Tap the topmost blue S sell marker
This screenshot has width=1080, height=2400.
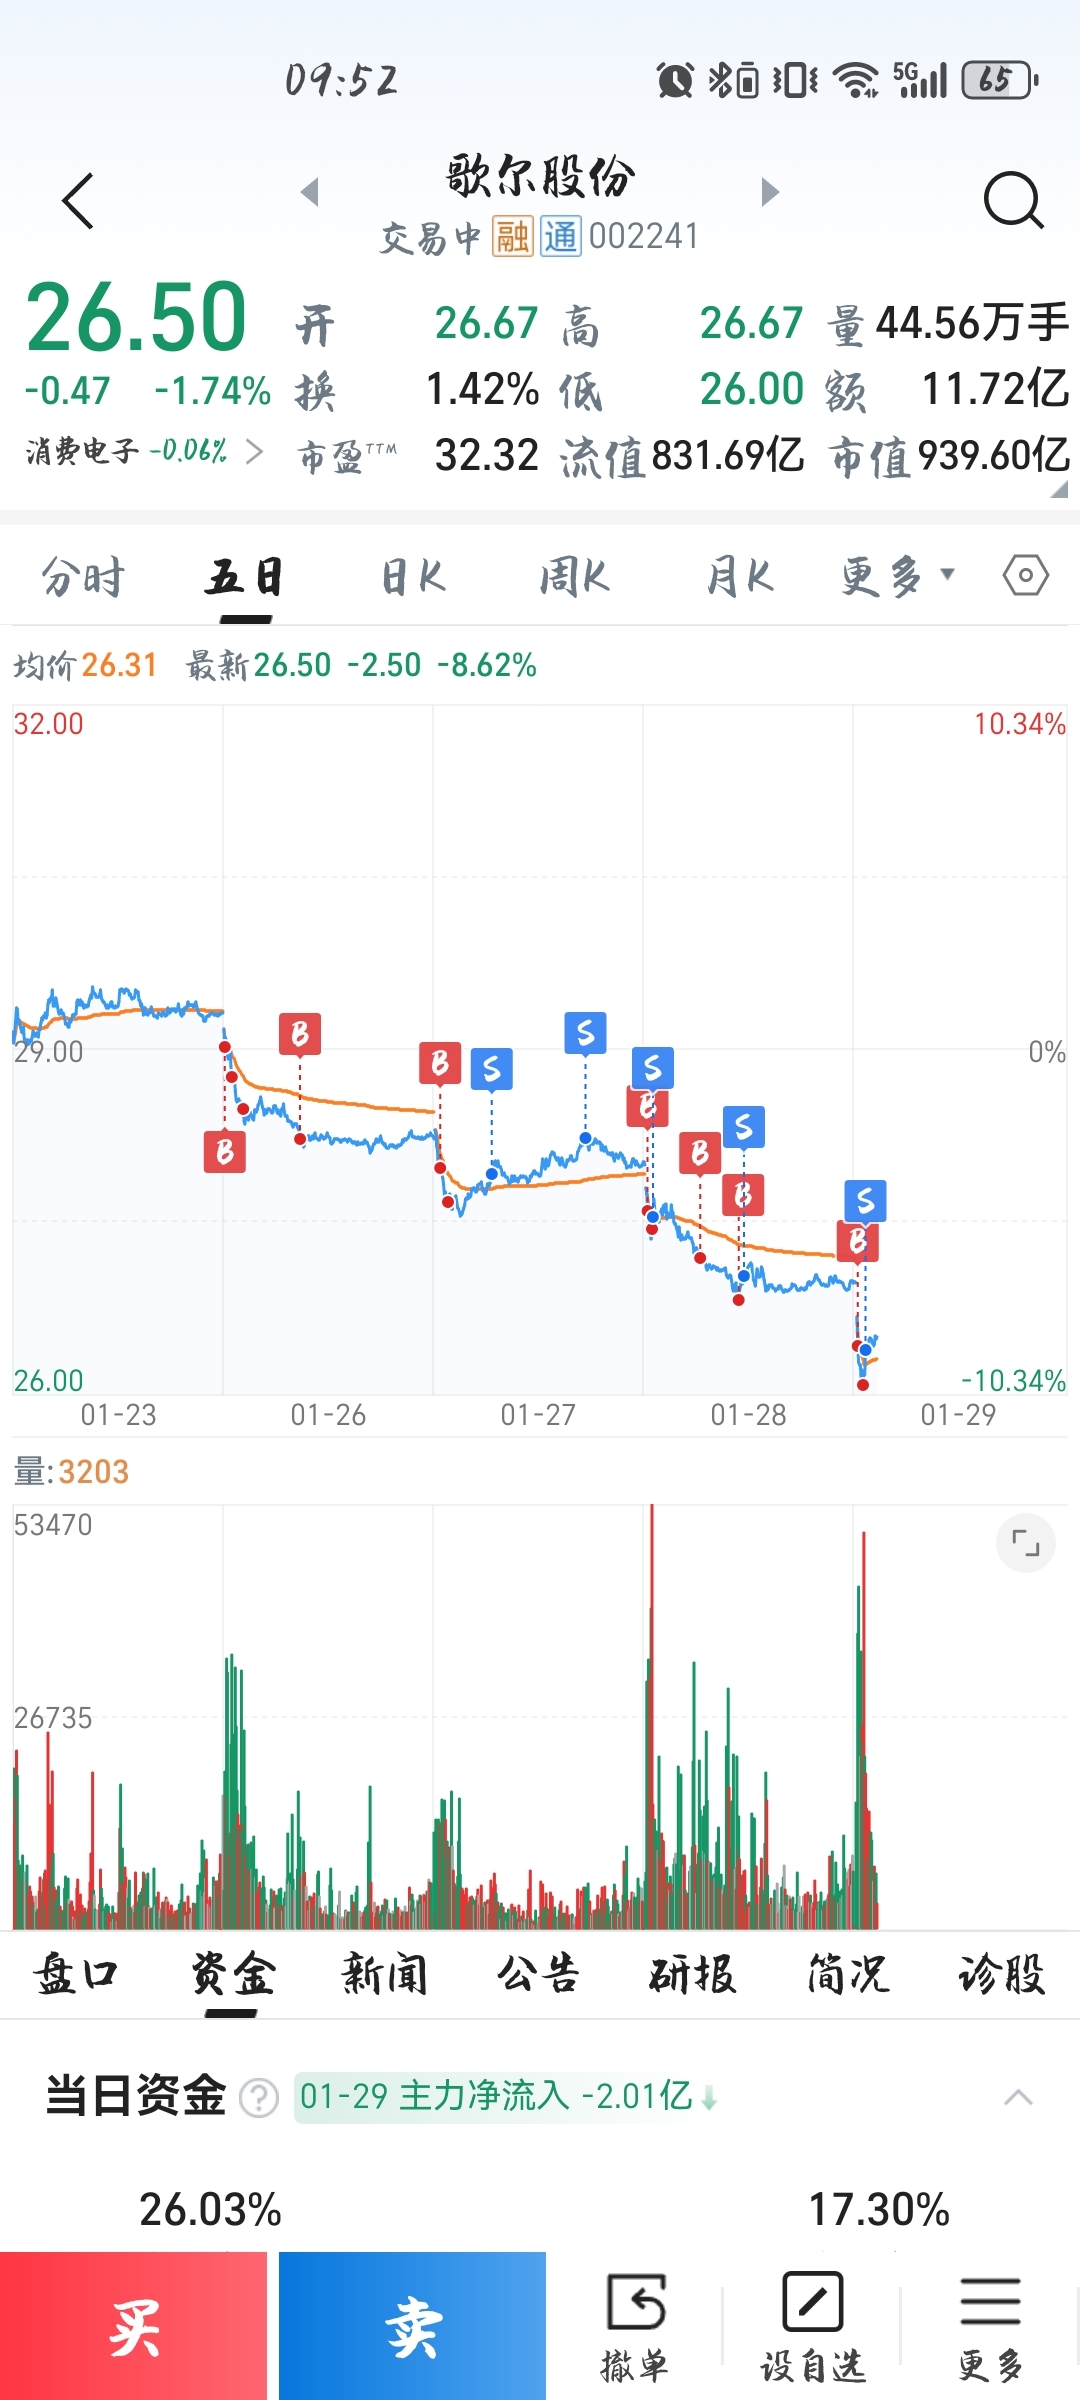585,1032
